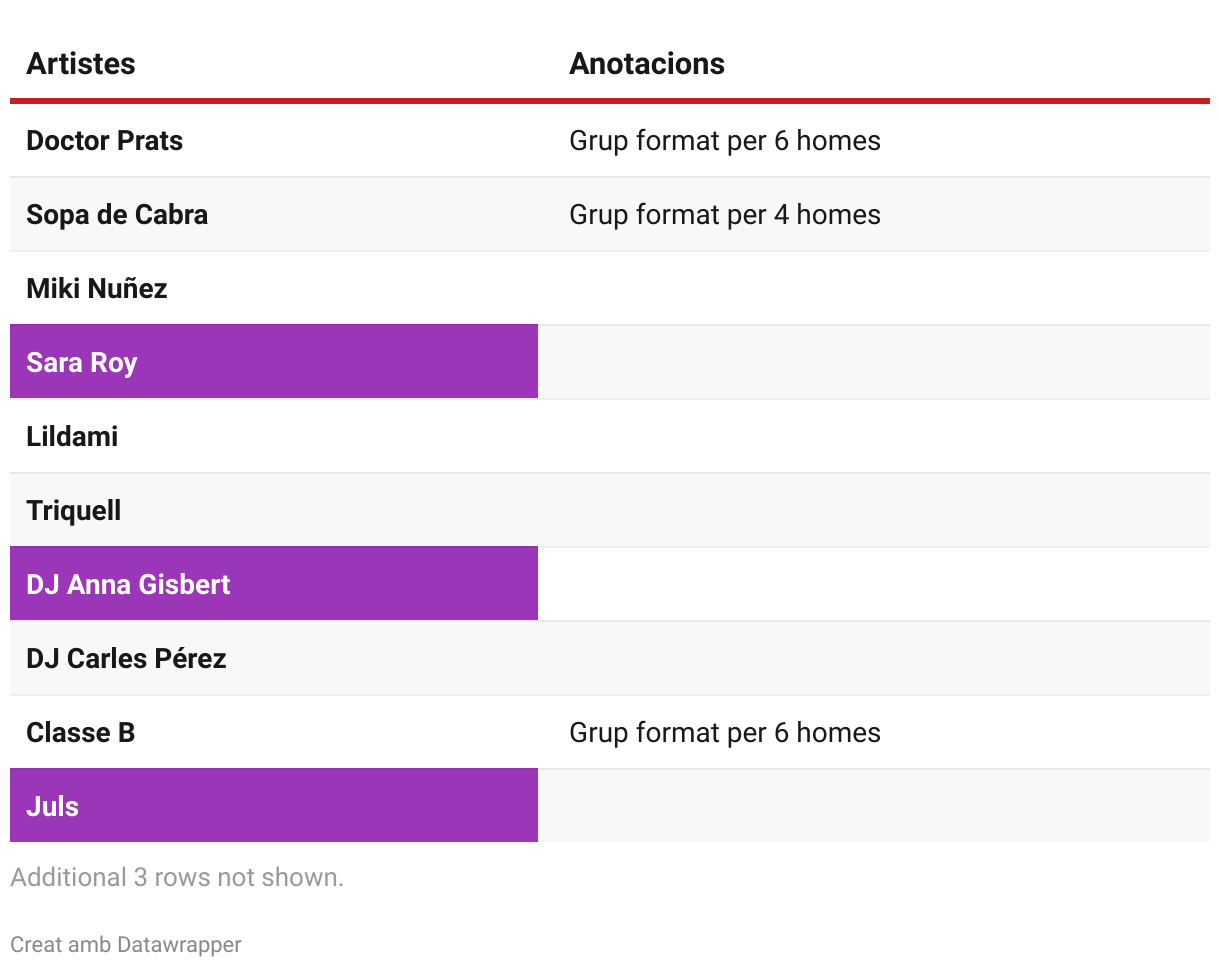Select the Lildami artist row
This screenshot has width=1220, height=968.
72,437
